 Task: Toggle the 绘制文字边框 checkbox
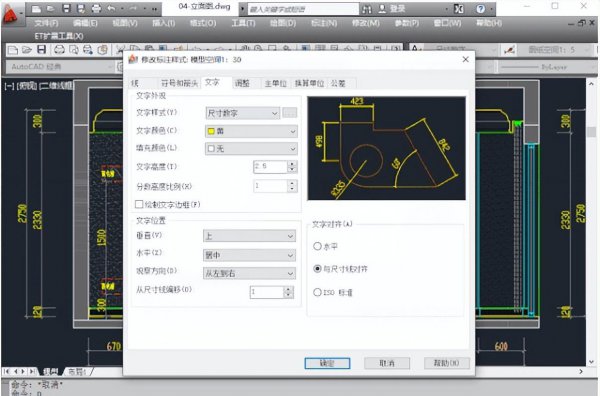[x=139, y=204]
